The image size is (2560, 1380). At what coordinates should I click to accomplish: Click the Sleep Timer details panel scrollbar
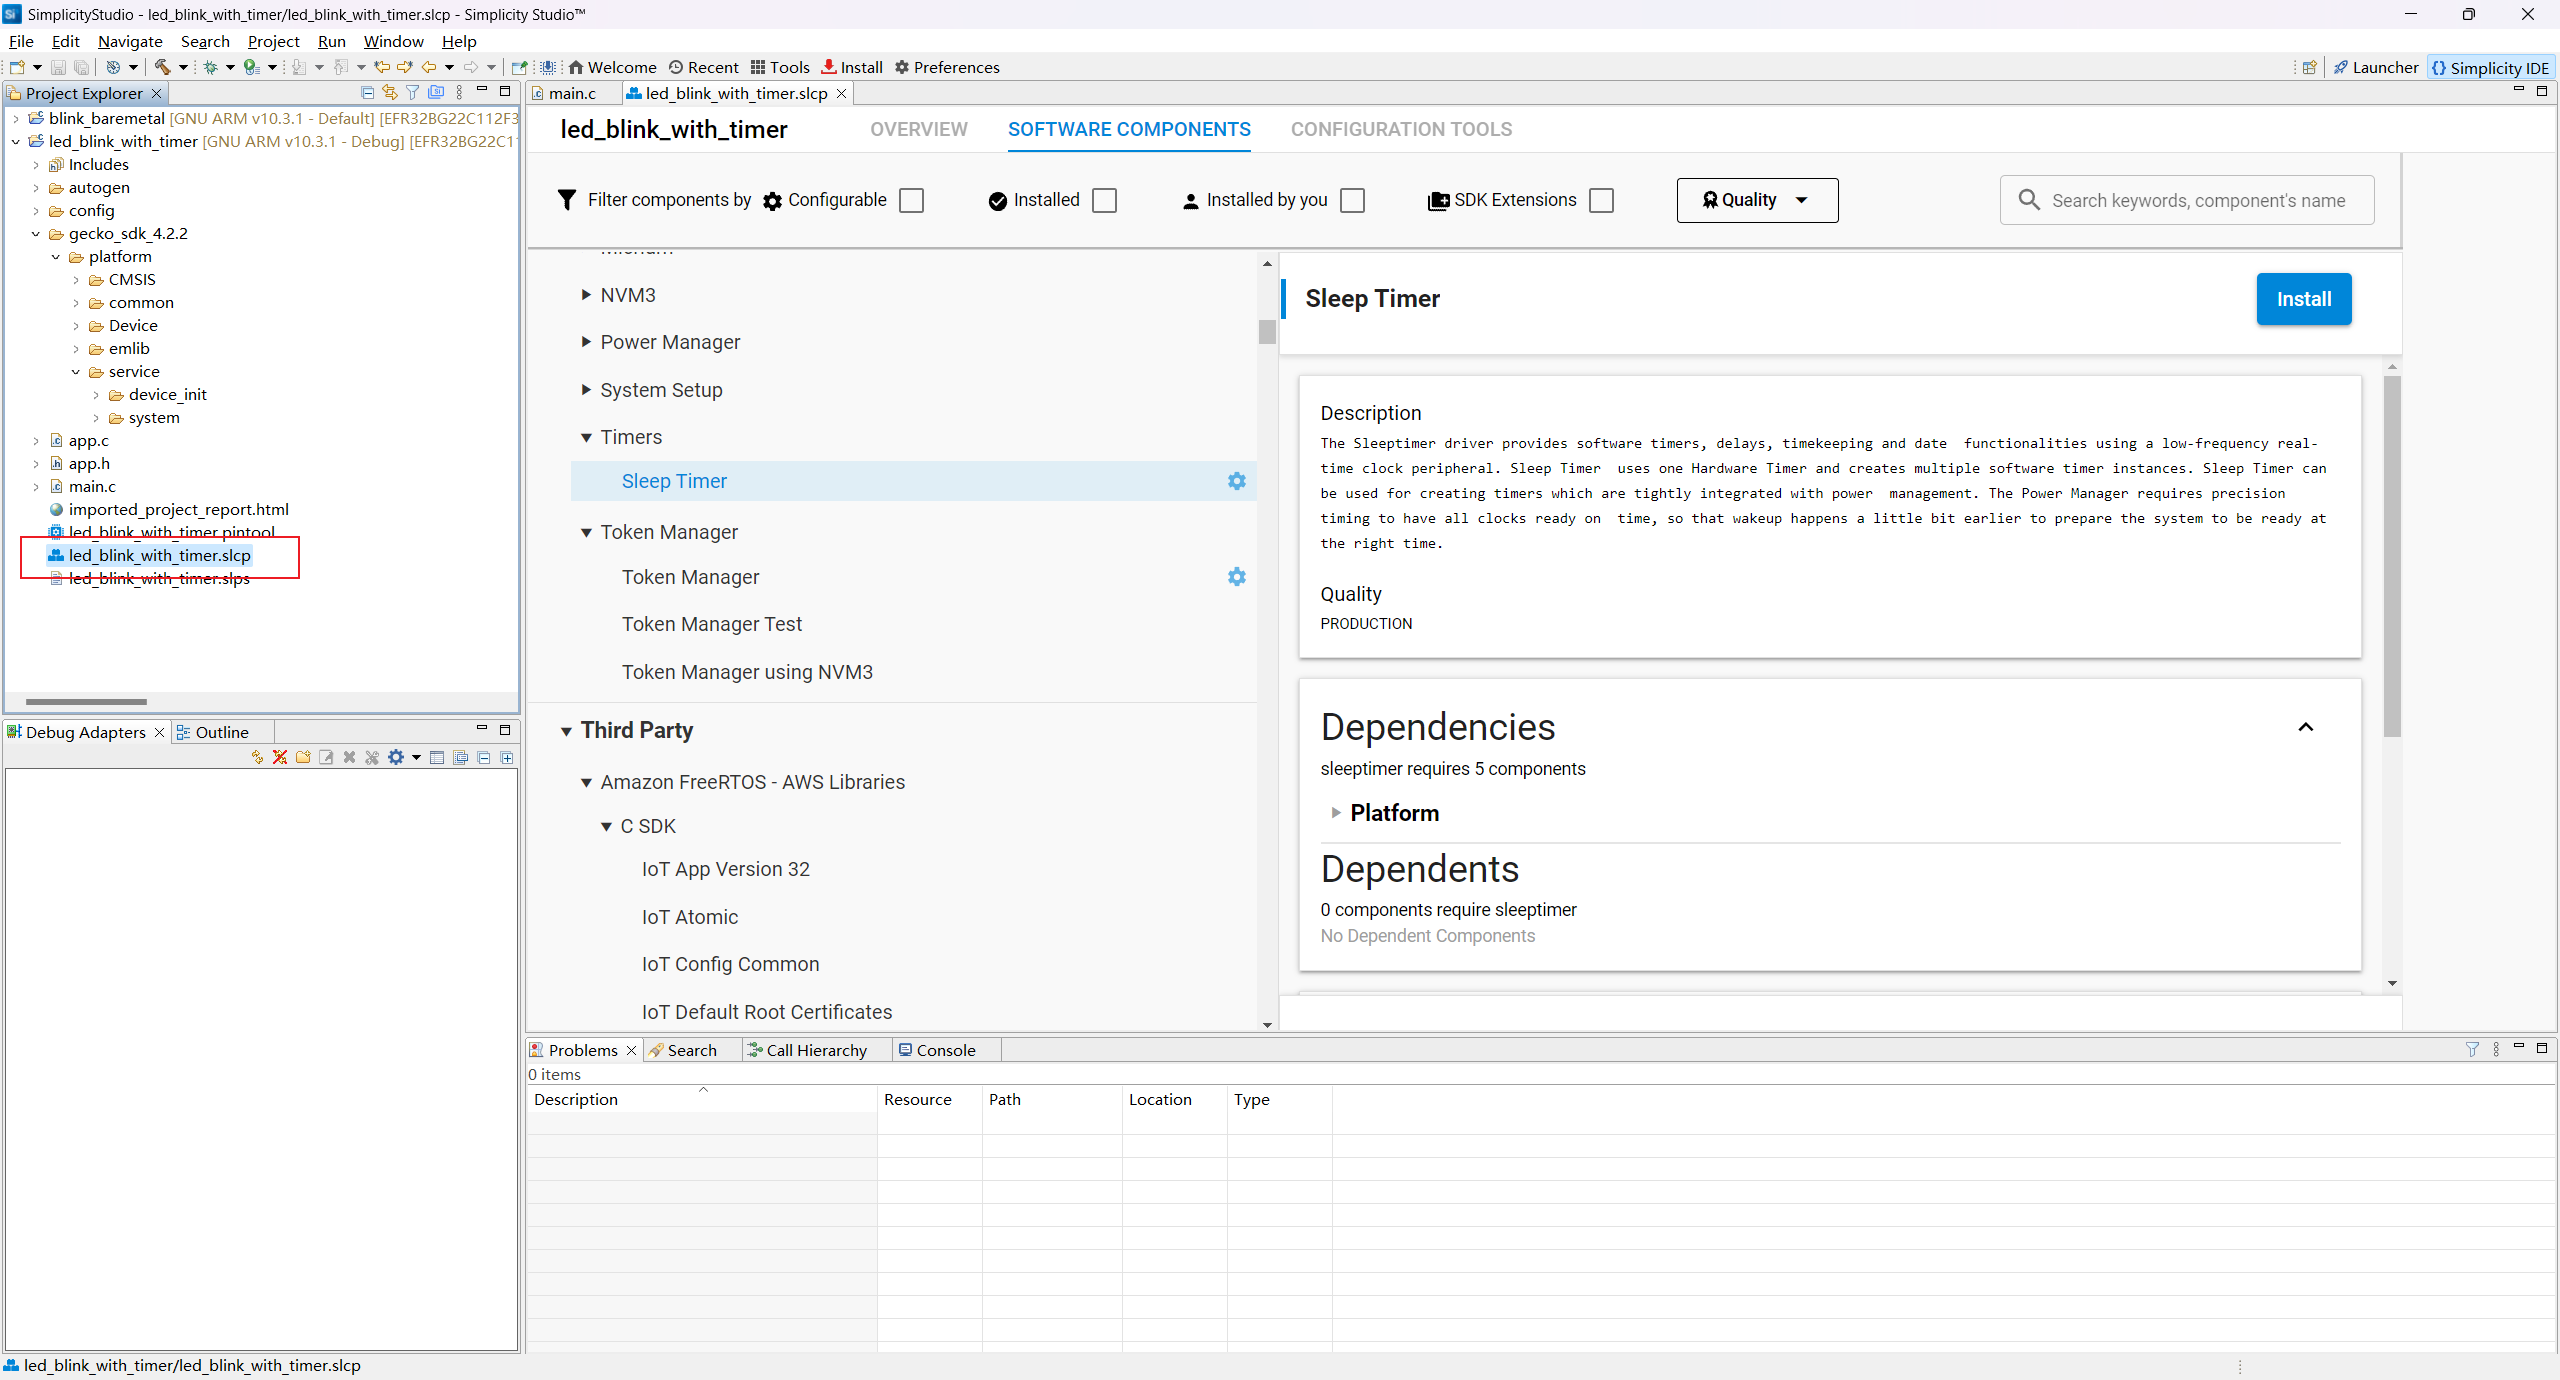coord(2392,556)
